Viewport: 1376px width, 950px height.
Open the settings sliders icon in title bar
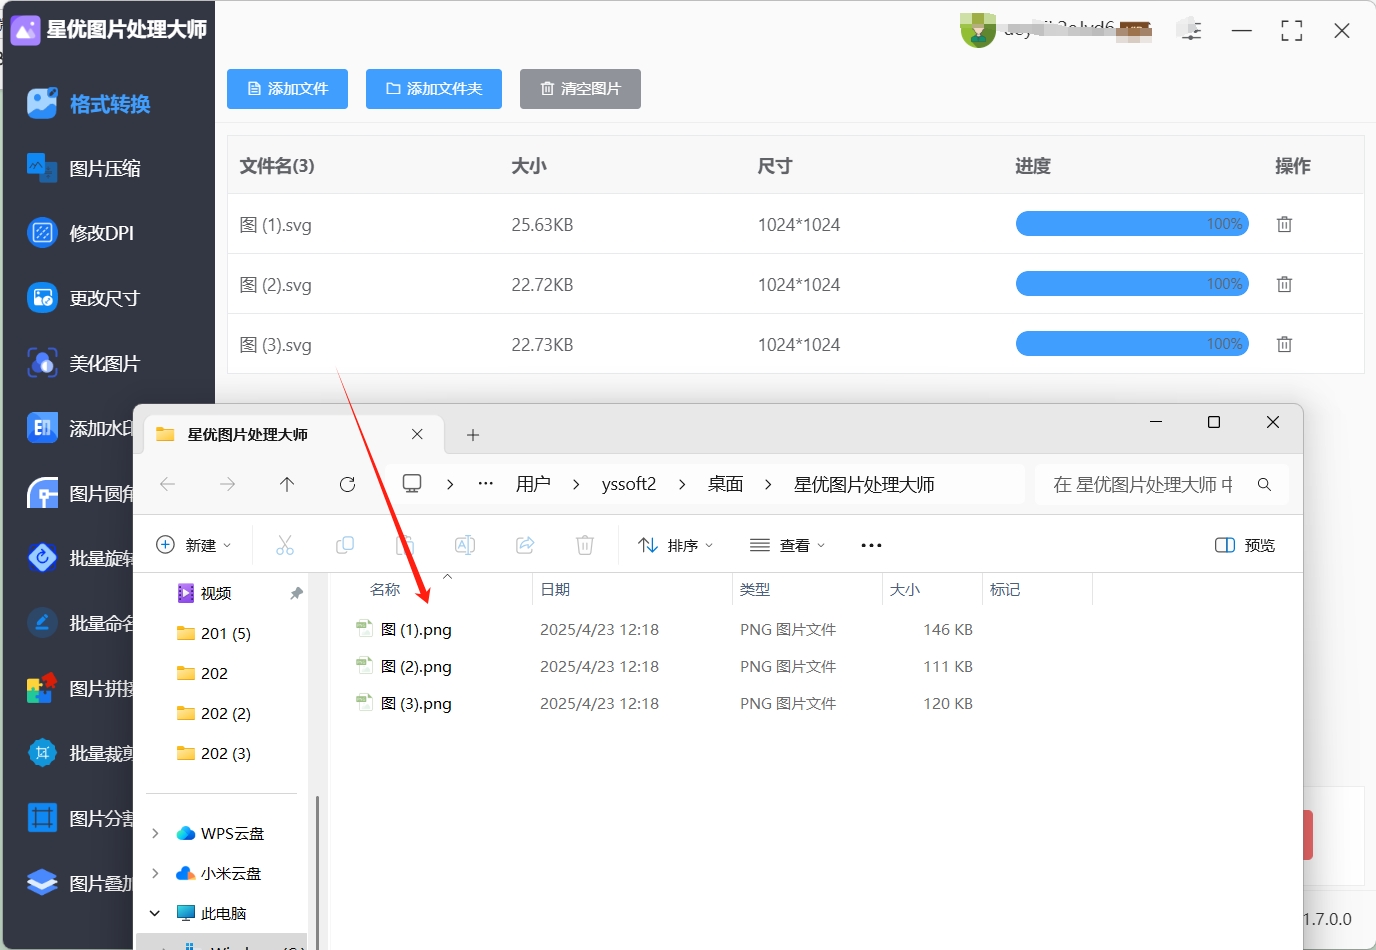(x=1190, y=30)
